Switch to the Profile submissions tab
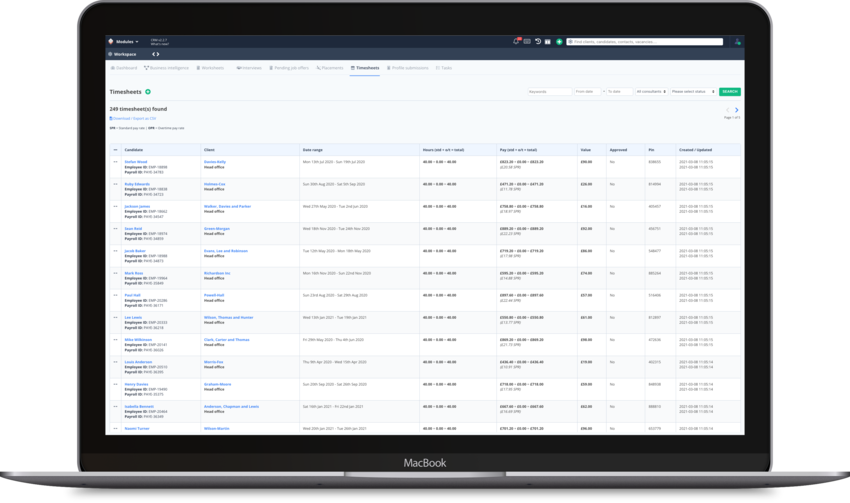The image size is (850, 503). (x=408, y=68)
